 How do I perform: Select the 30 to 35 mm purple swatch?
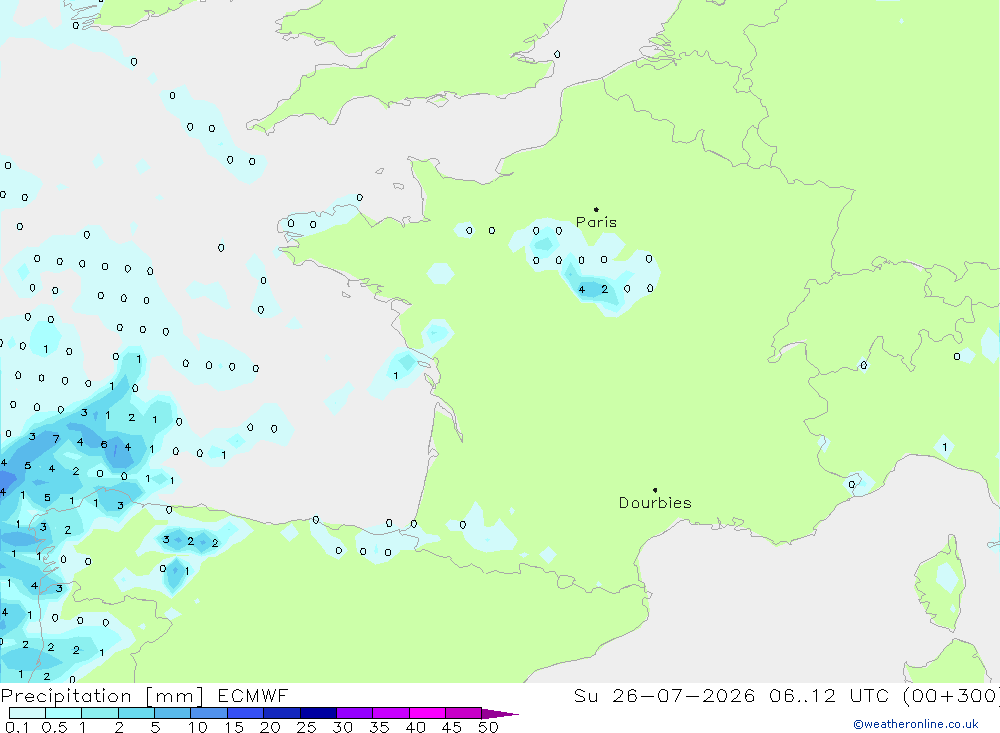coord(354,713)
